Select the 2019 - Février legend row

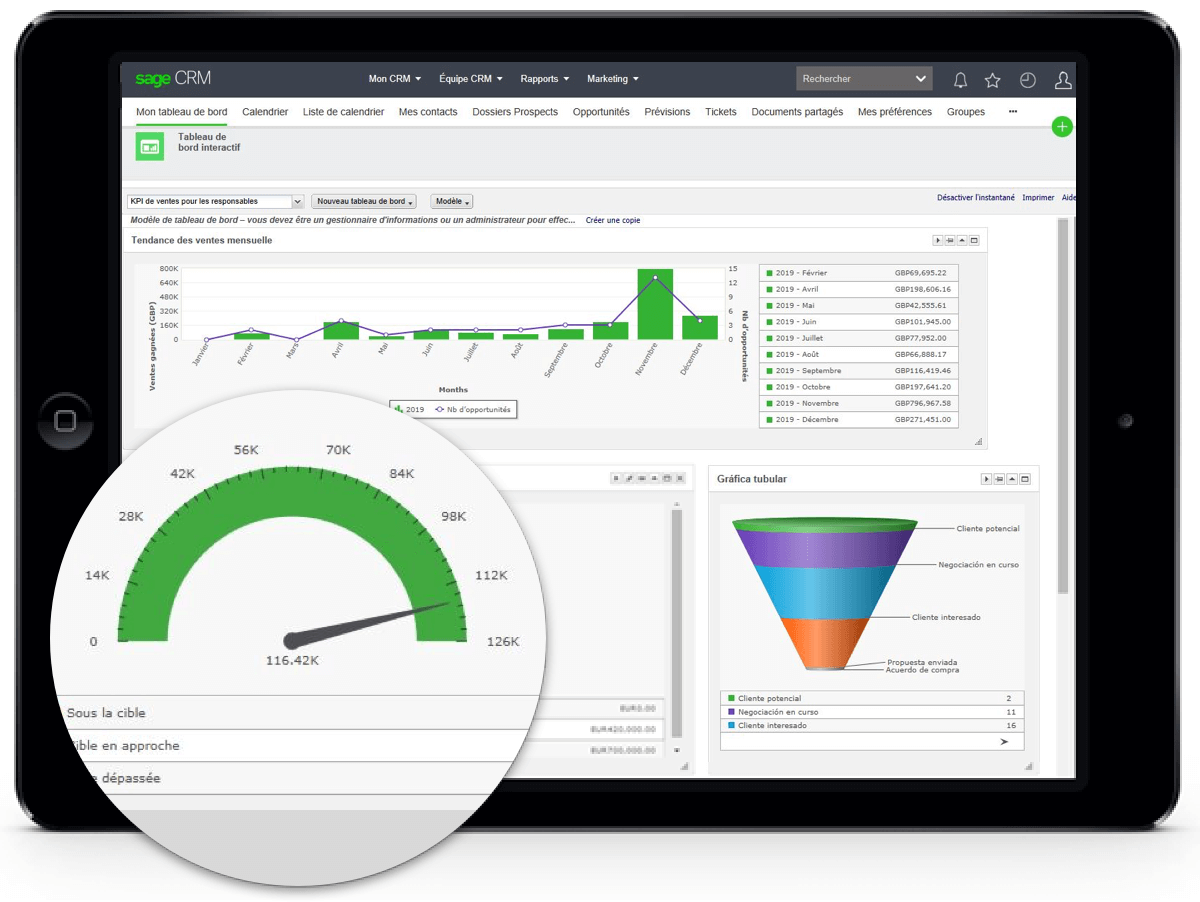(x=858, y=273)
